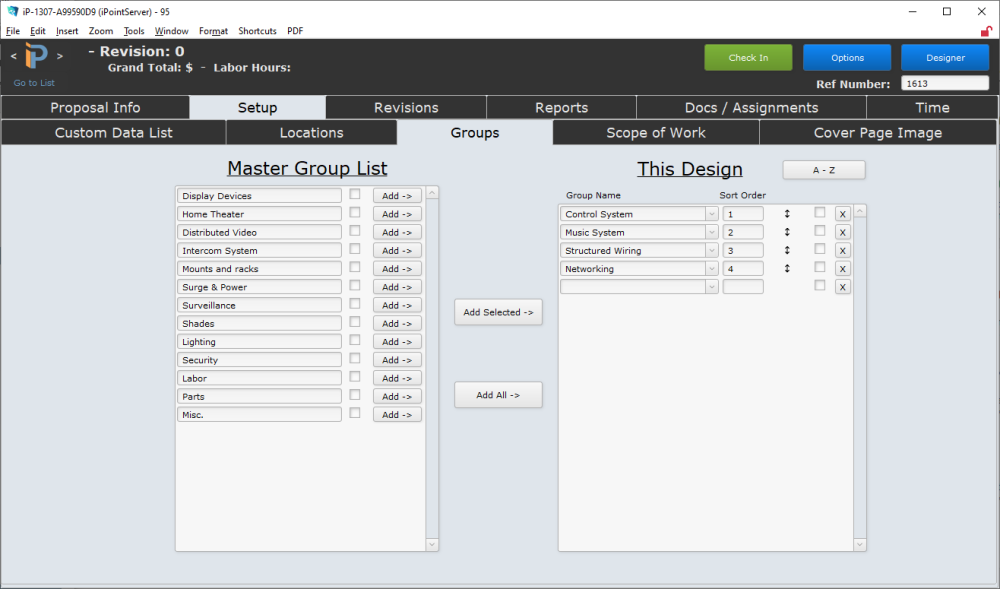Click This Design list scroll-up arrow
Image resolution: width=1000 pixels, height=589 pixels.
tap(860, 211)
